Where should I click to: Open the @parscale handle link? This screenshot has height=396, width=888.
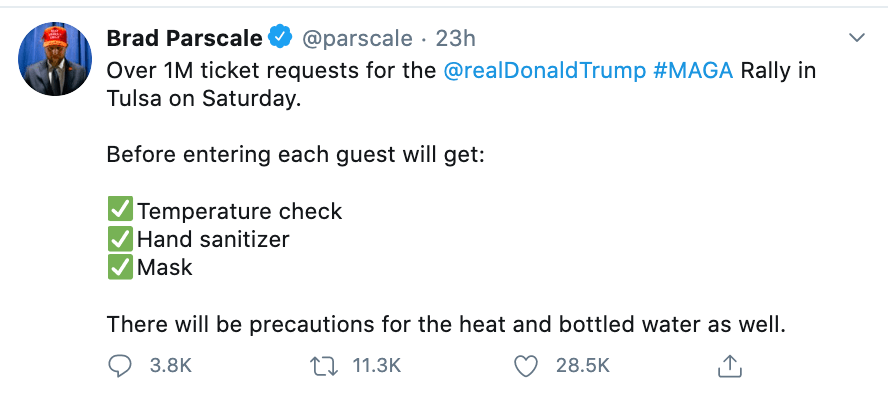(x=357, y=39)
